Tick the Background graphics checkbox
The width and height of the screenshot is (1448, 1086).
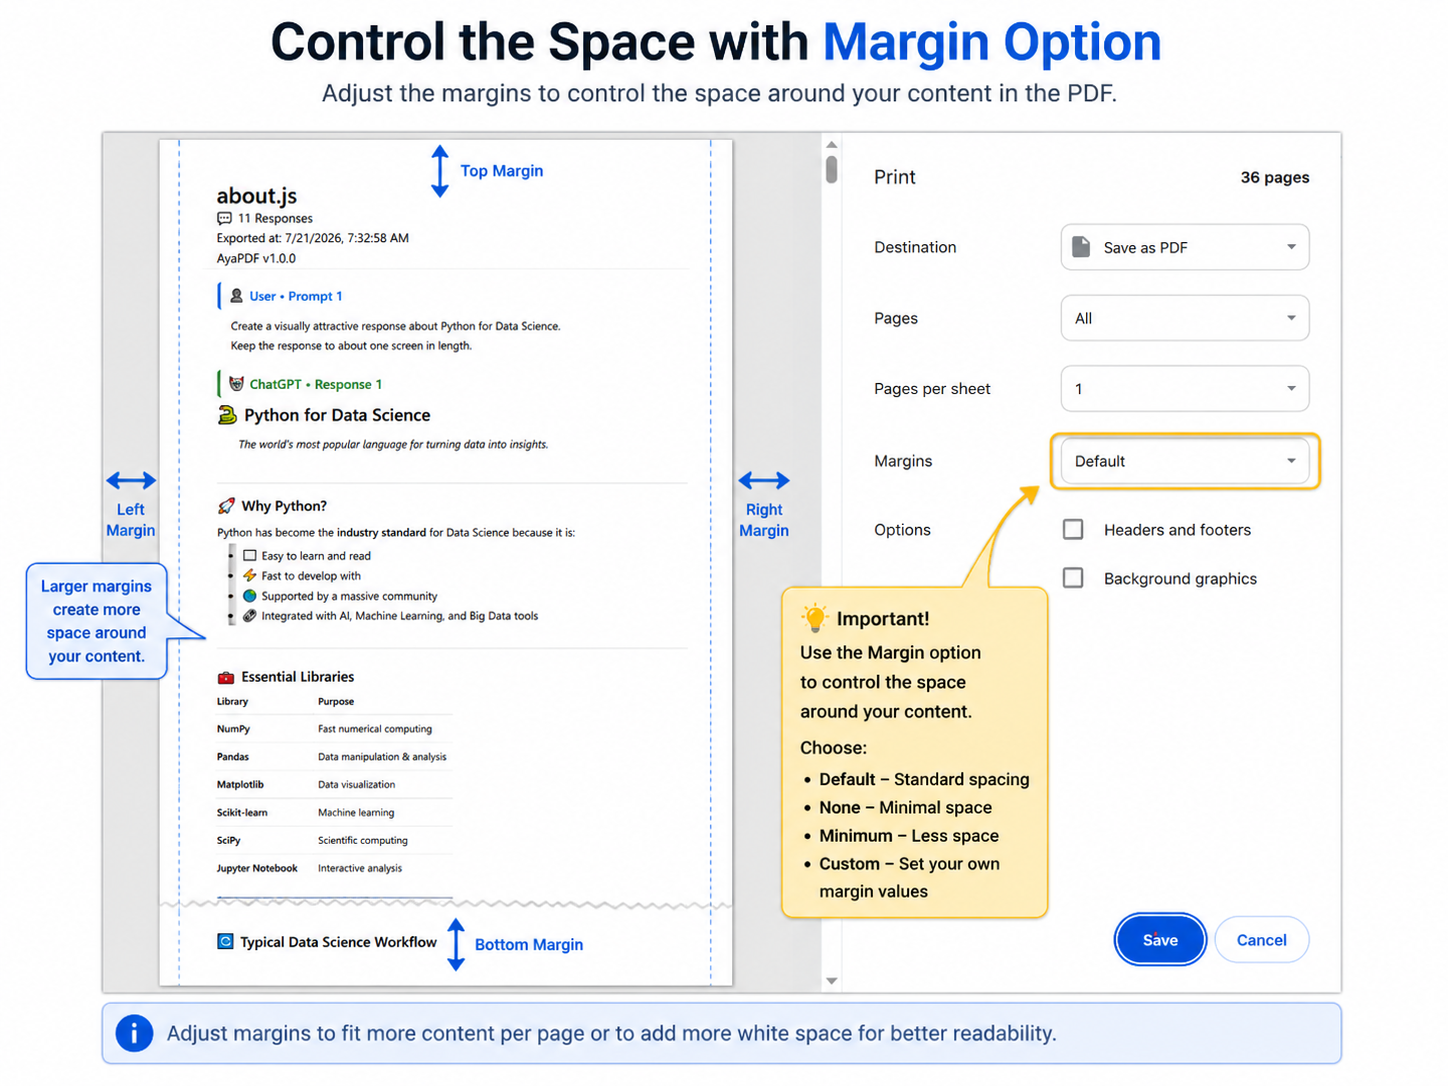(1073, 578)
